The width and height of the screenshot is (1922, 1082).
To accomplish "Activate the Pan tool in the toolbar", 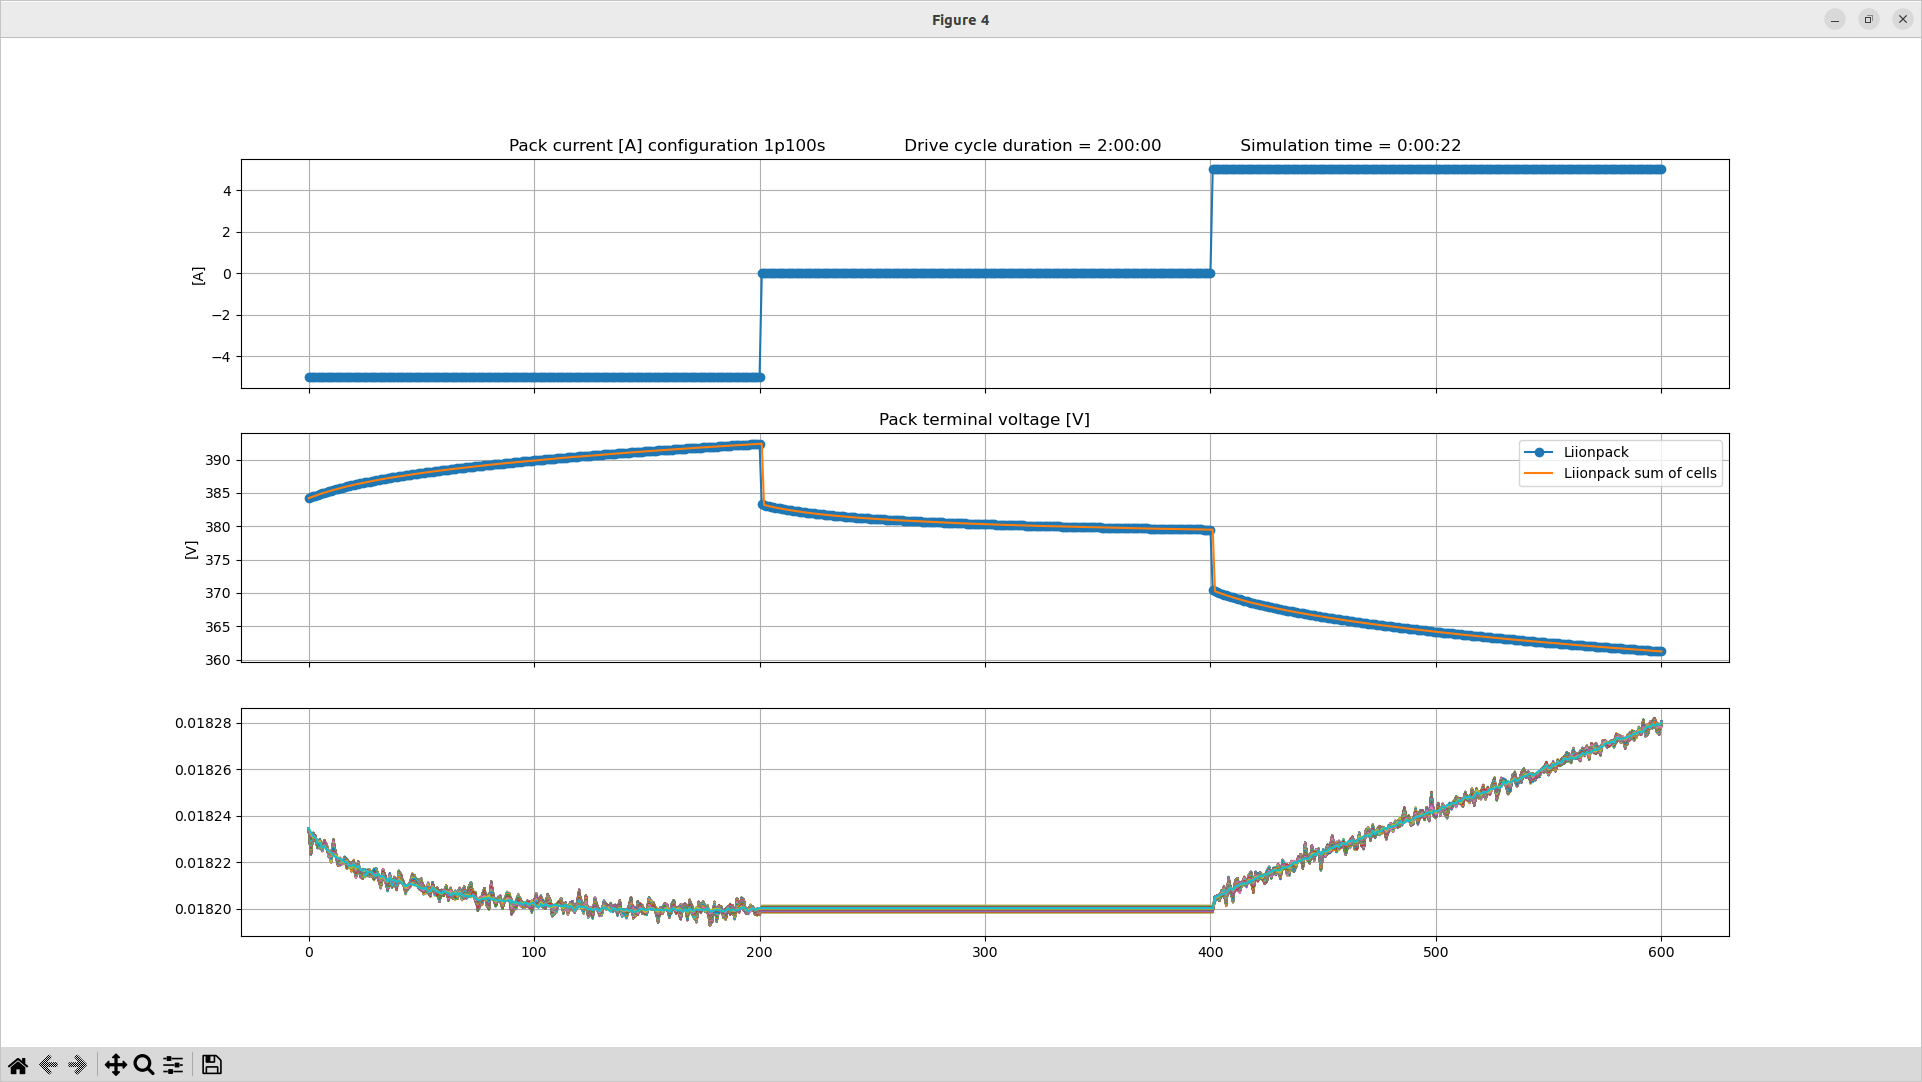I will pos(117,1065).
